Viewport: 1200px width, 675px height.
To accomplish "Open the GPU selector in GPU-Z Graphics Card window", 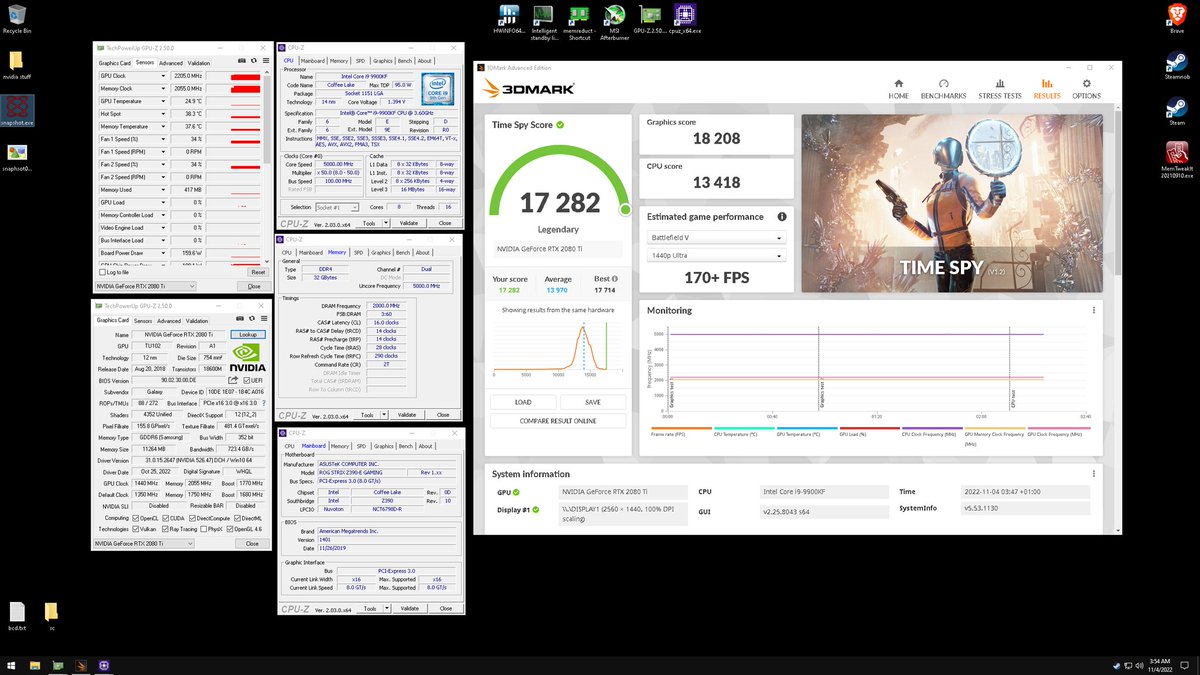I will [144, 543].
